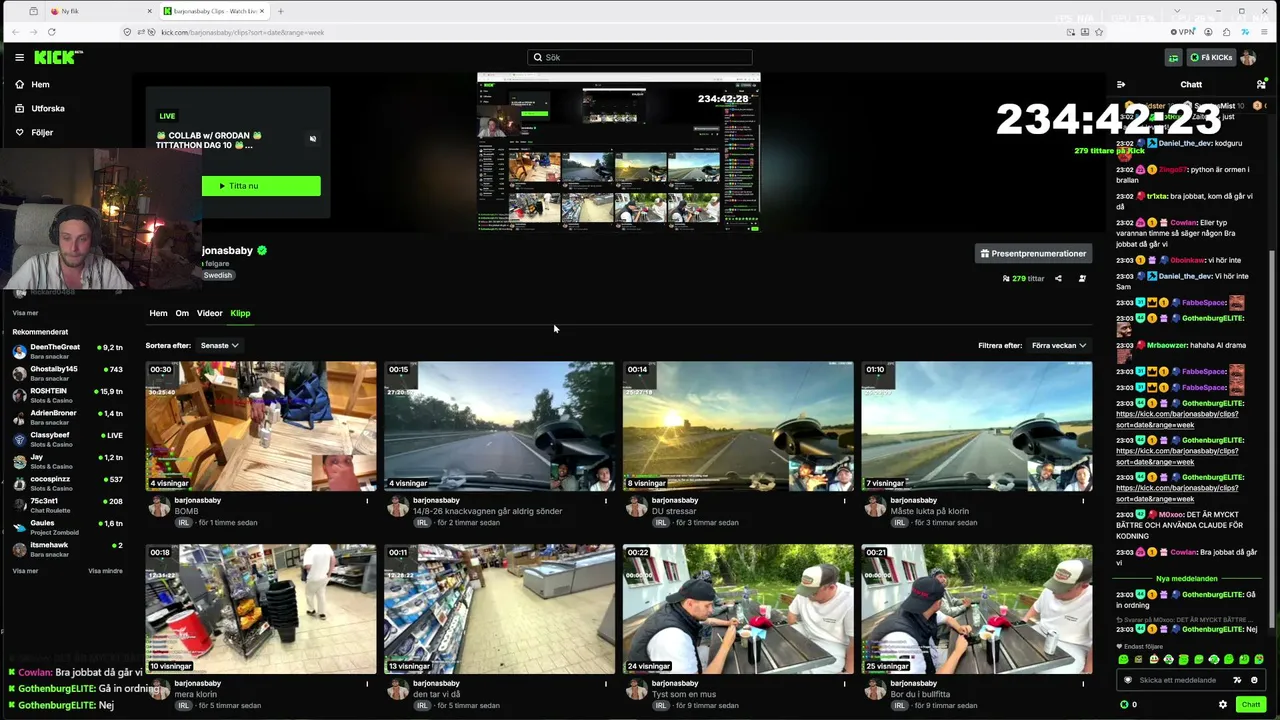Open options menu for DU stressar clip
This screenshot has height=720, width=1280.
point(844,501)
